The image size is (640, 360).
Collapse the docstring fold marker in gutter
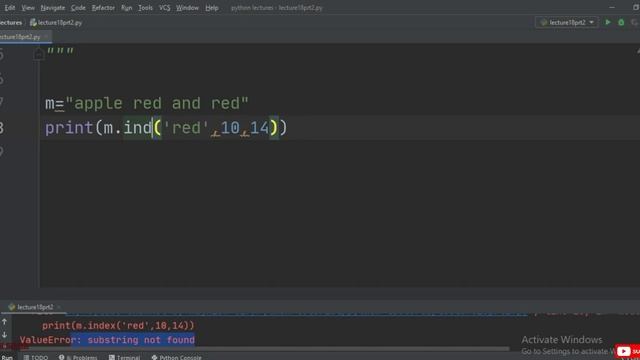tap(39, 53)
